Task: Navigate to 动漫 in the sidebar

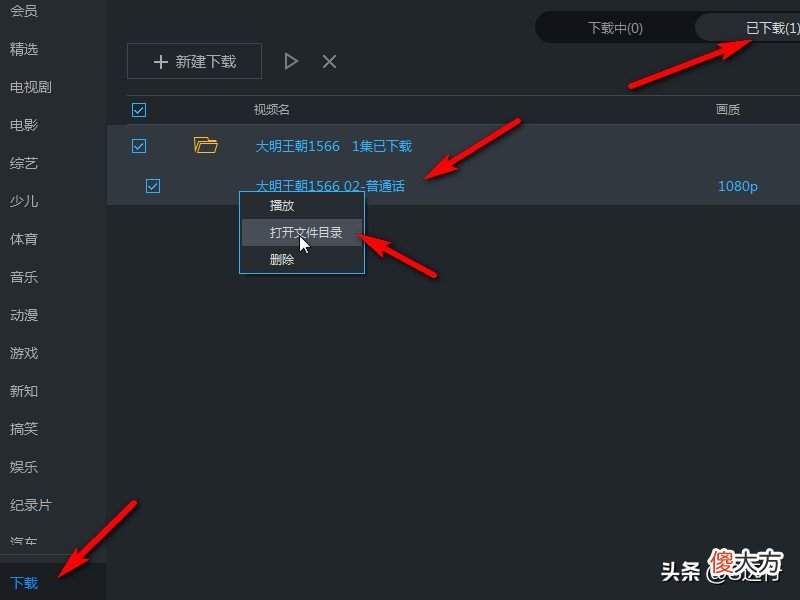Action: point(23,315)
